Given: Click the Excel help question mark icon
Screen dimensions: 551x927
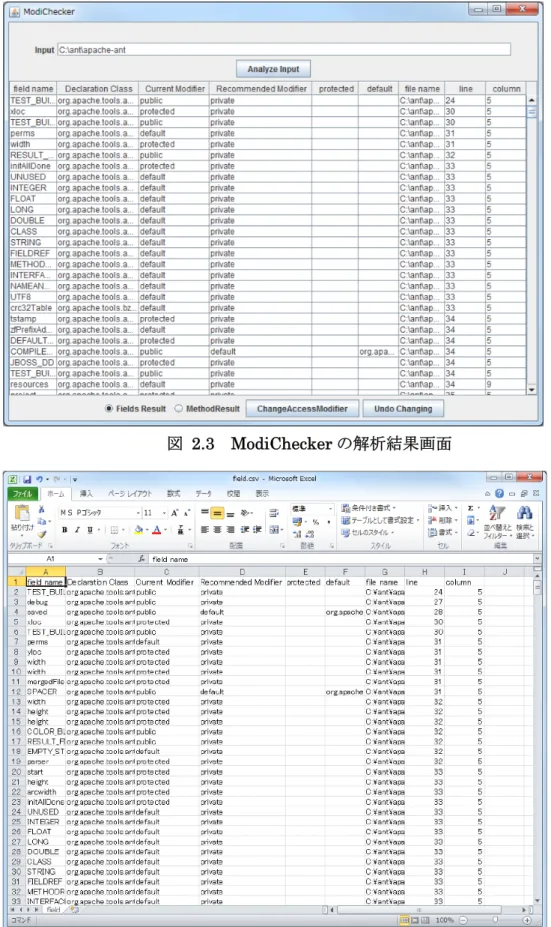Looking at the screenshot, I should pos(500,493).
